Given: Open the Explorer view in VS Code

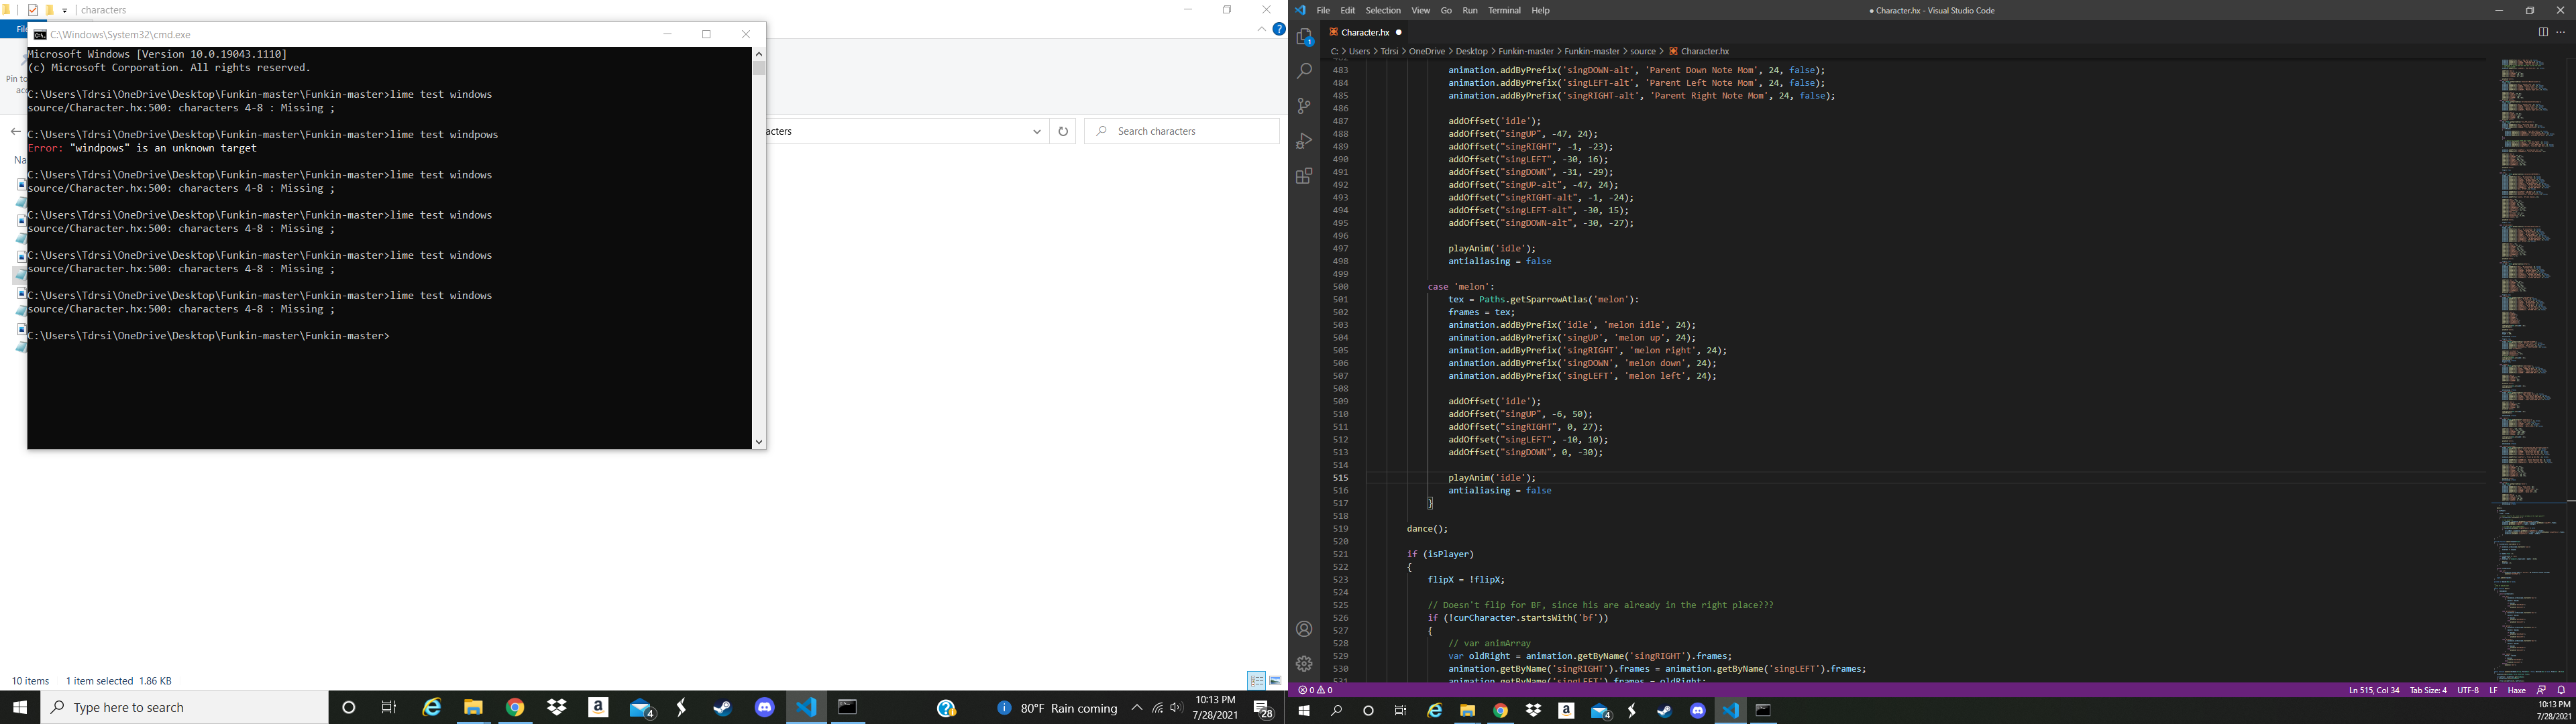Looking at the screenshot, I should click(1304, 37).
